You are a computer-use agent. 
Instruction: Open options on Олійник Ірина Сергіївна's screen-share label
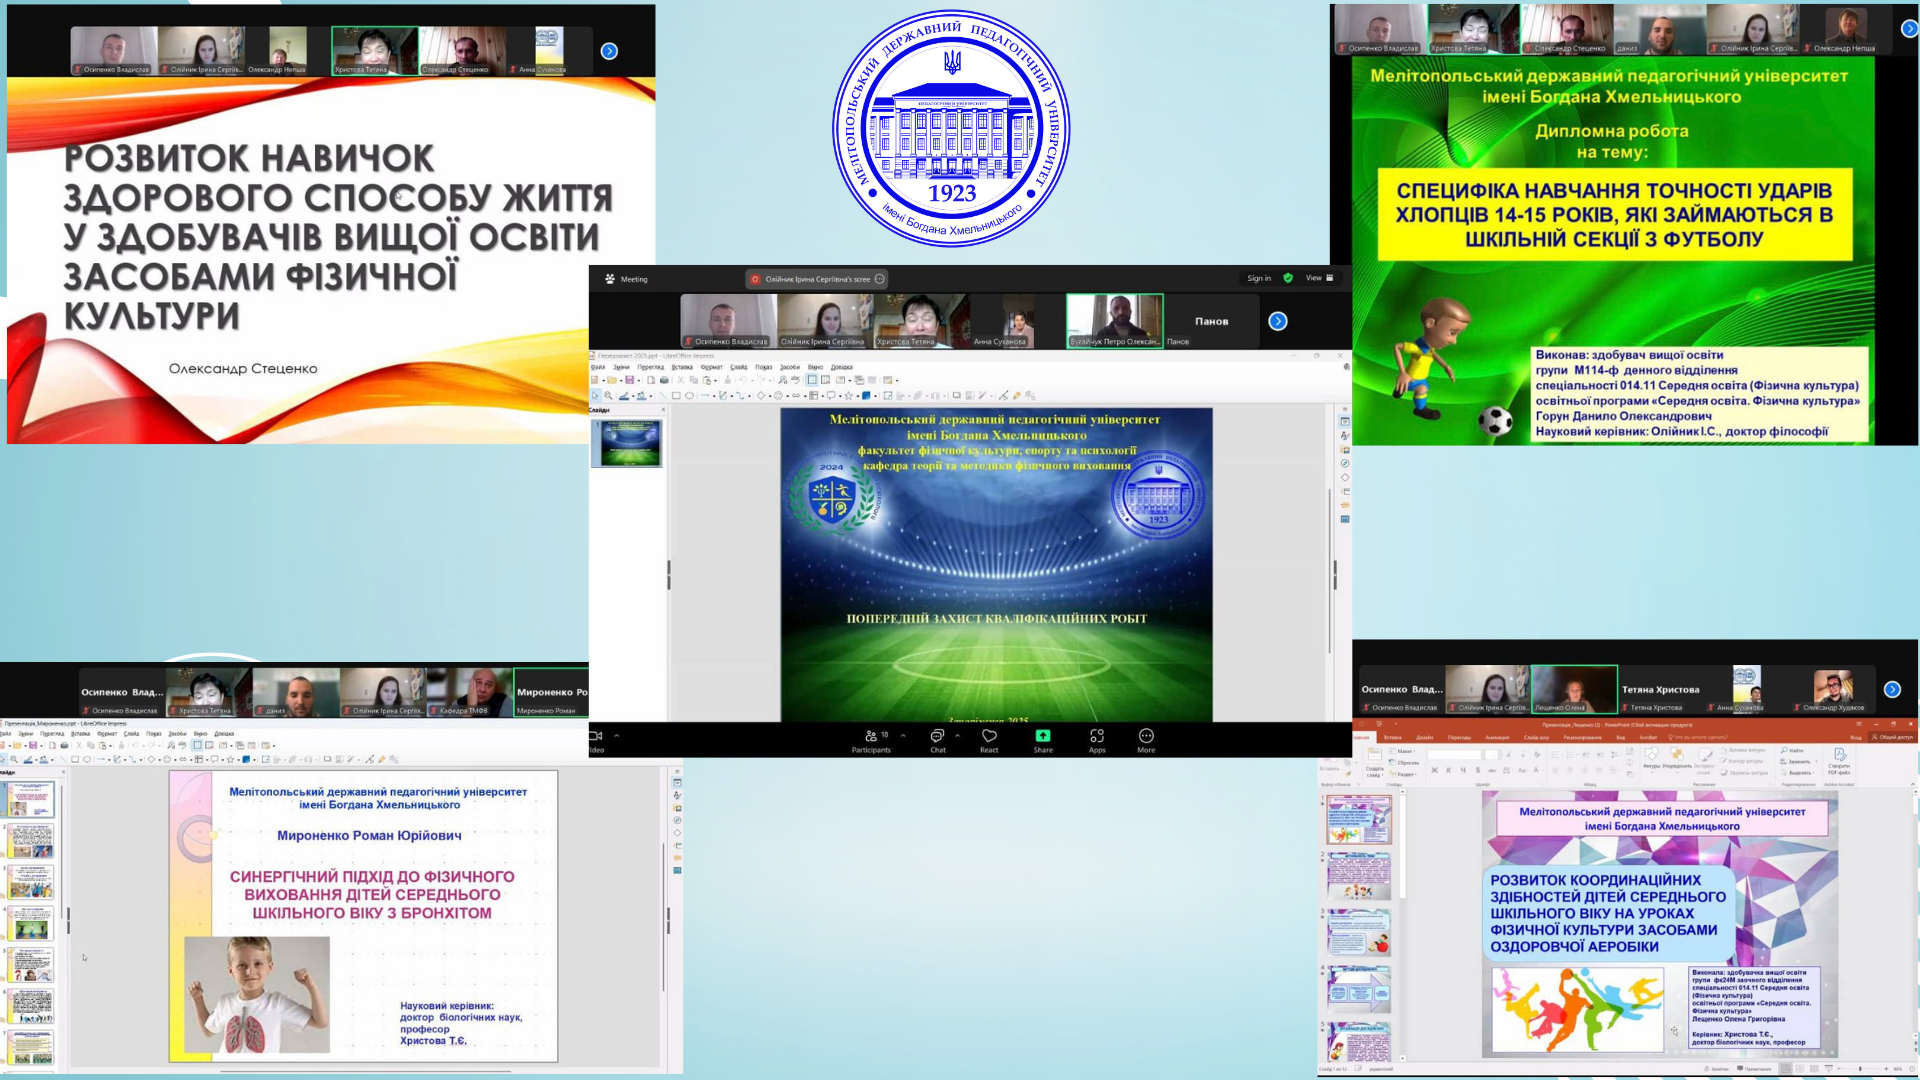(880, 279)
